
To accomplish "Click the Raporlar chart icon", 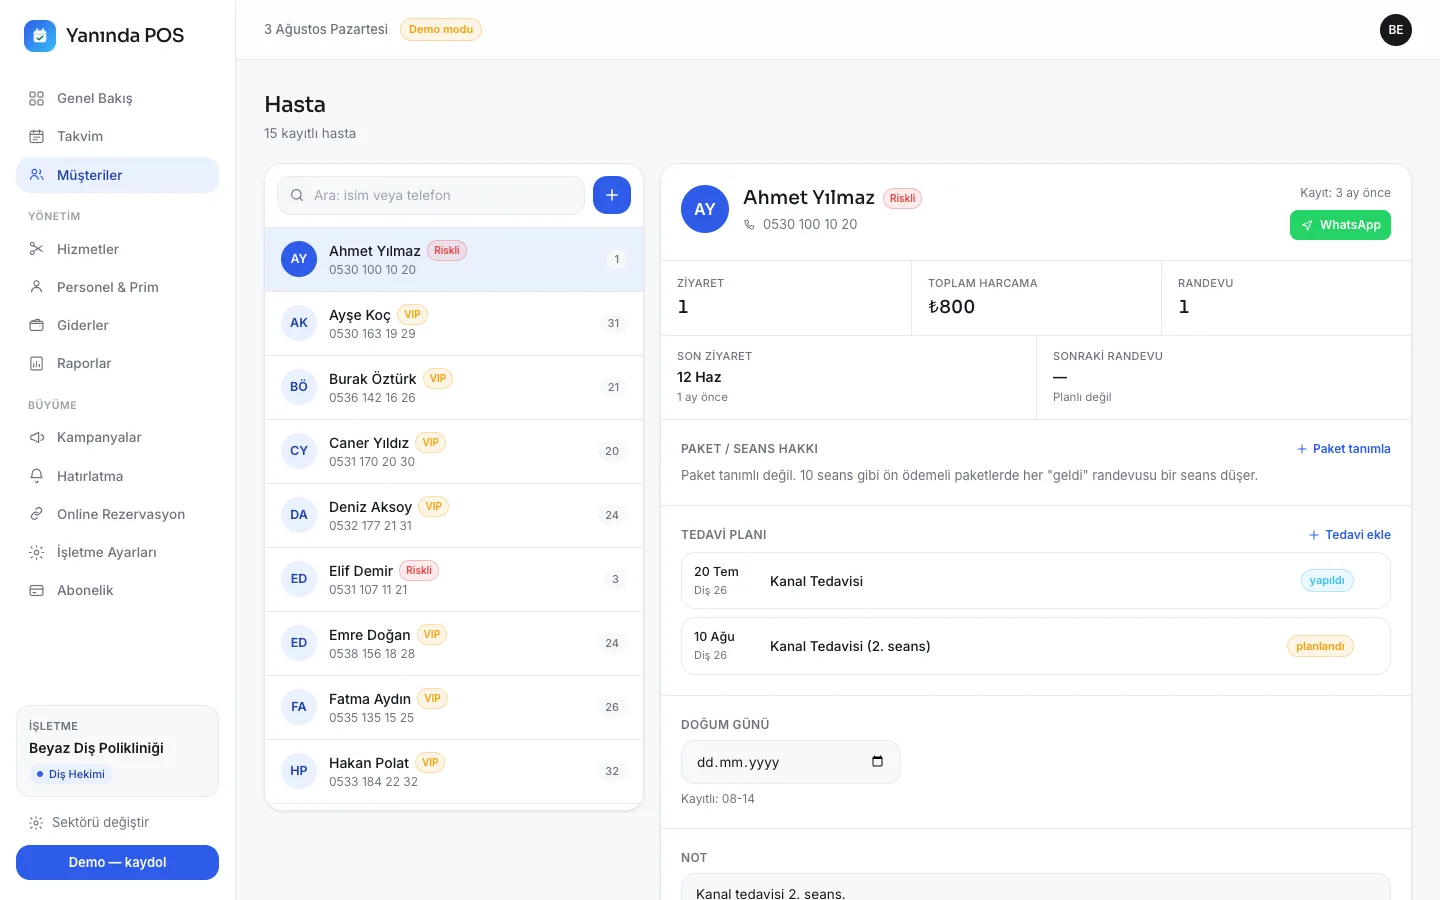I will pos(37,363).
